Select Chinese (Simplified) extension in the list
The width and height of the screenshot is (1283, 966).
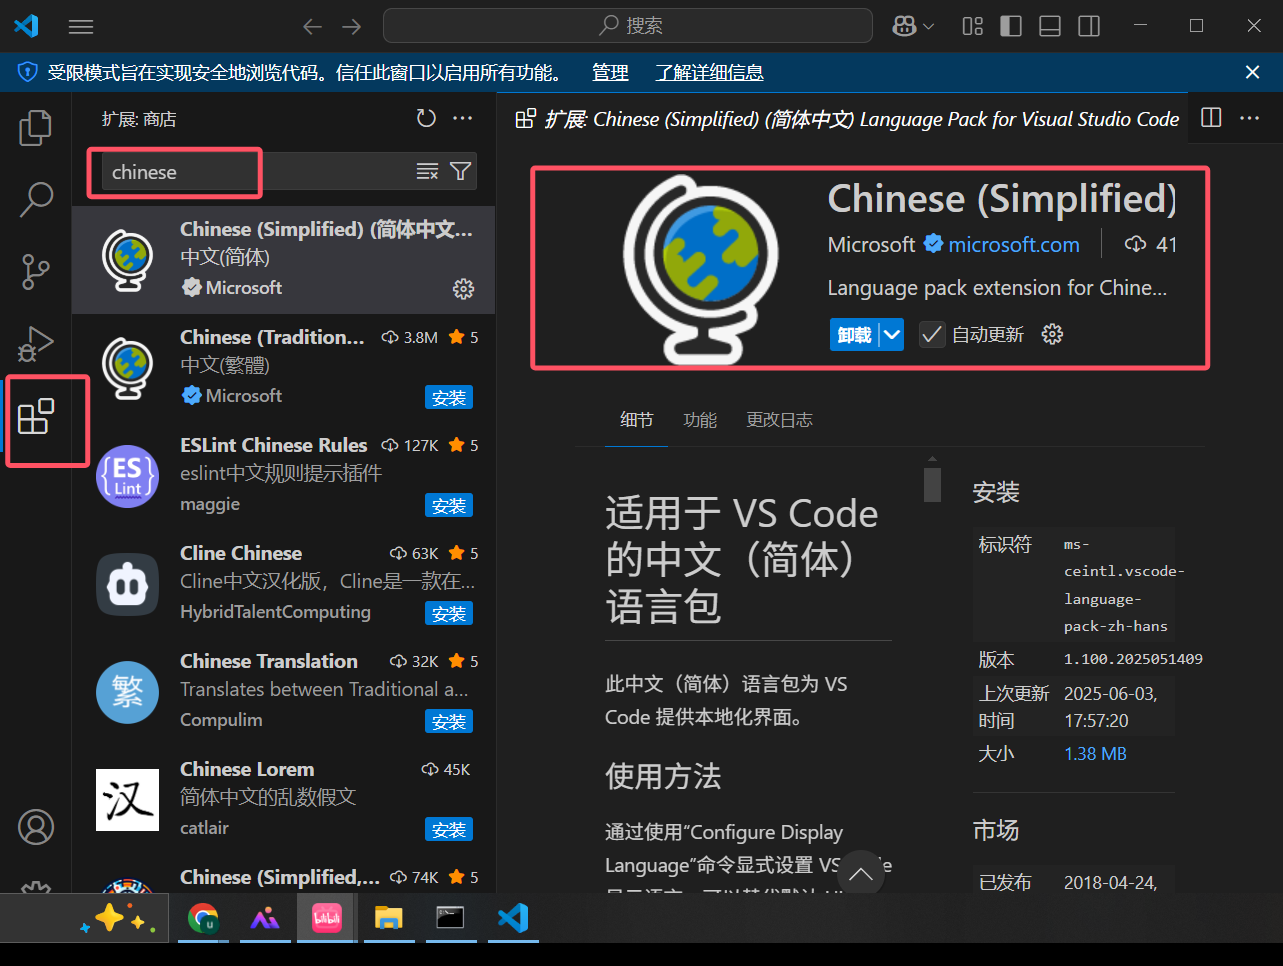[x=284, y=260]
